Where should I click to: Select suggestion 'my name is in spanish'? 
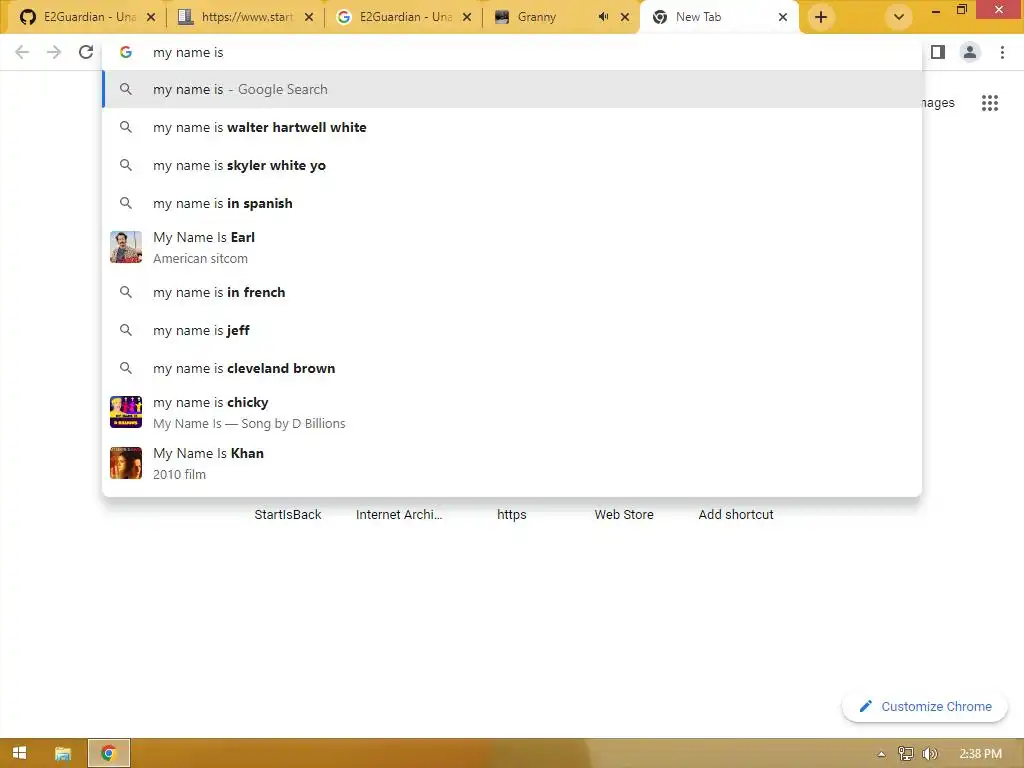point(512,203)
